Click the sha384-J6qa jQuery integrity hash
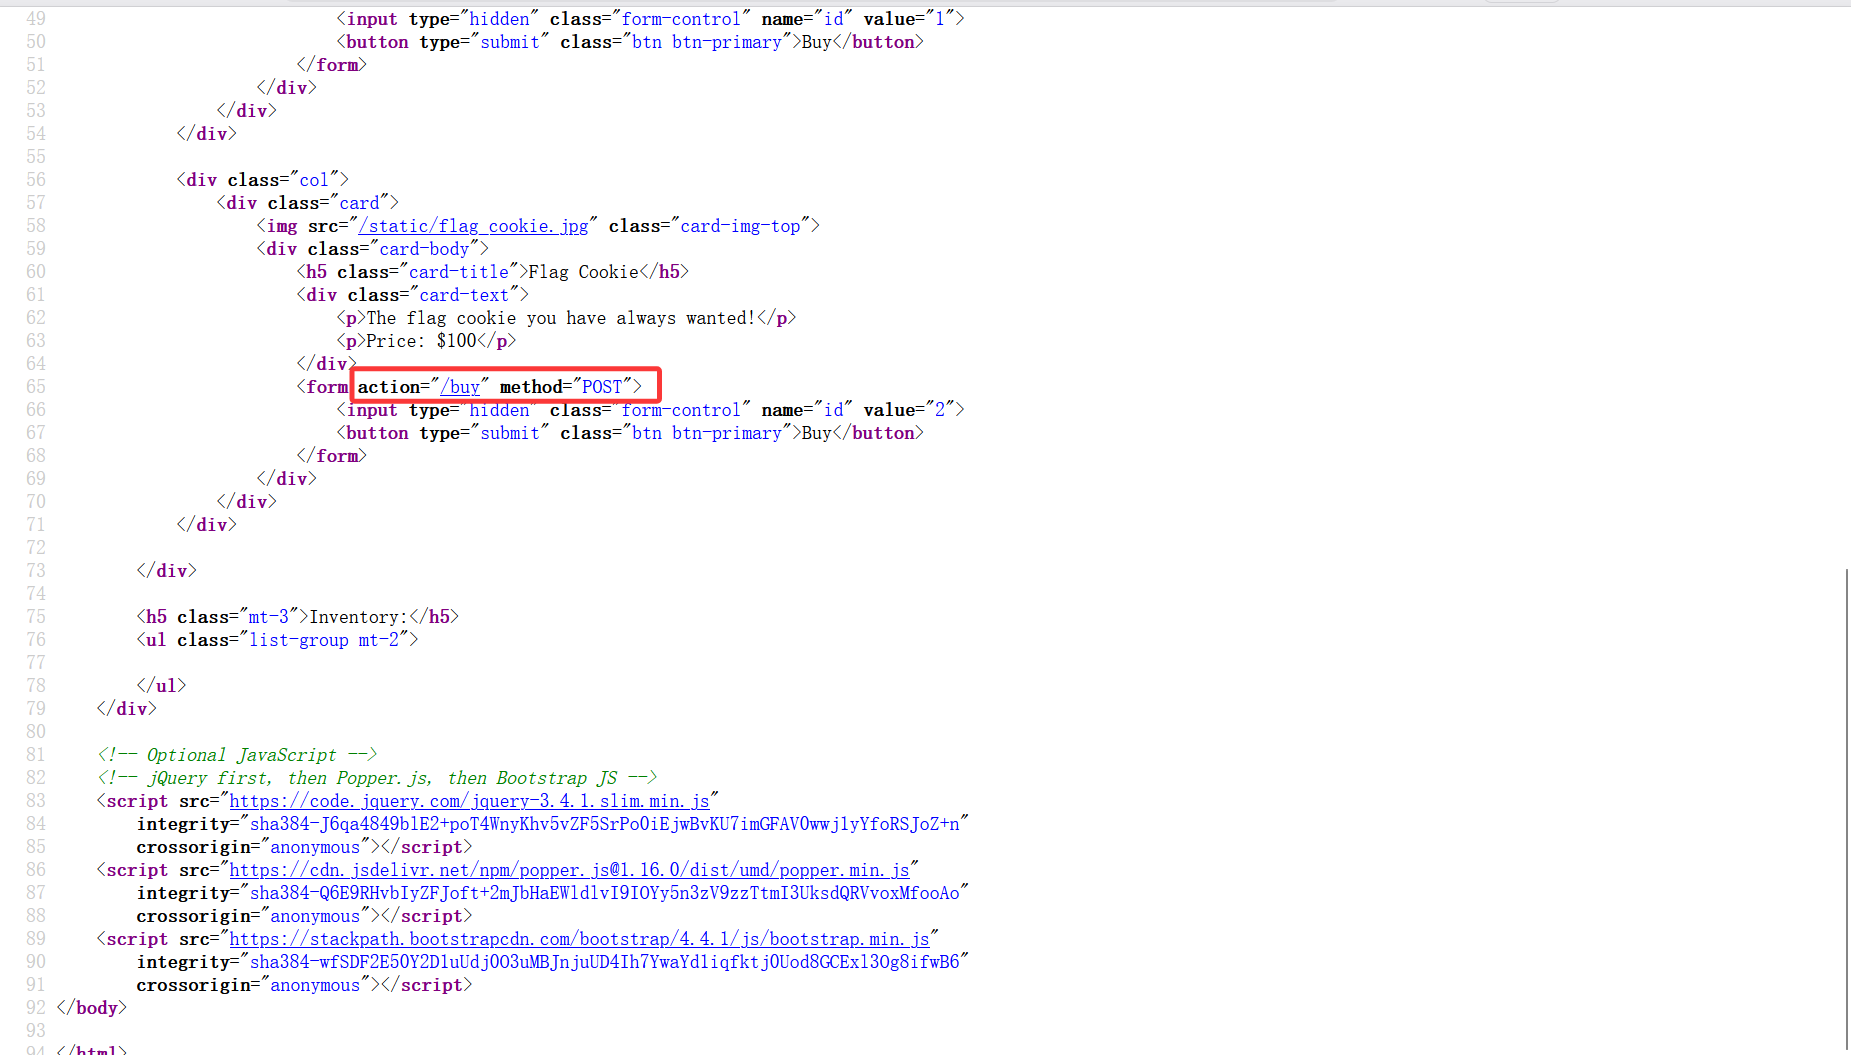This screenshot has width=1851, height=1055. [x=604, y=824]
